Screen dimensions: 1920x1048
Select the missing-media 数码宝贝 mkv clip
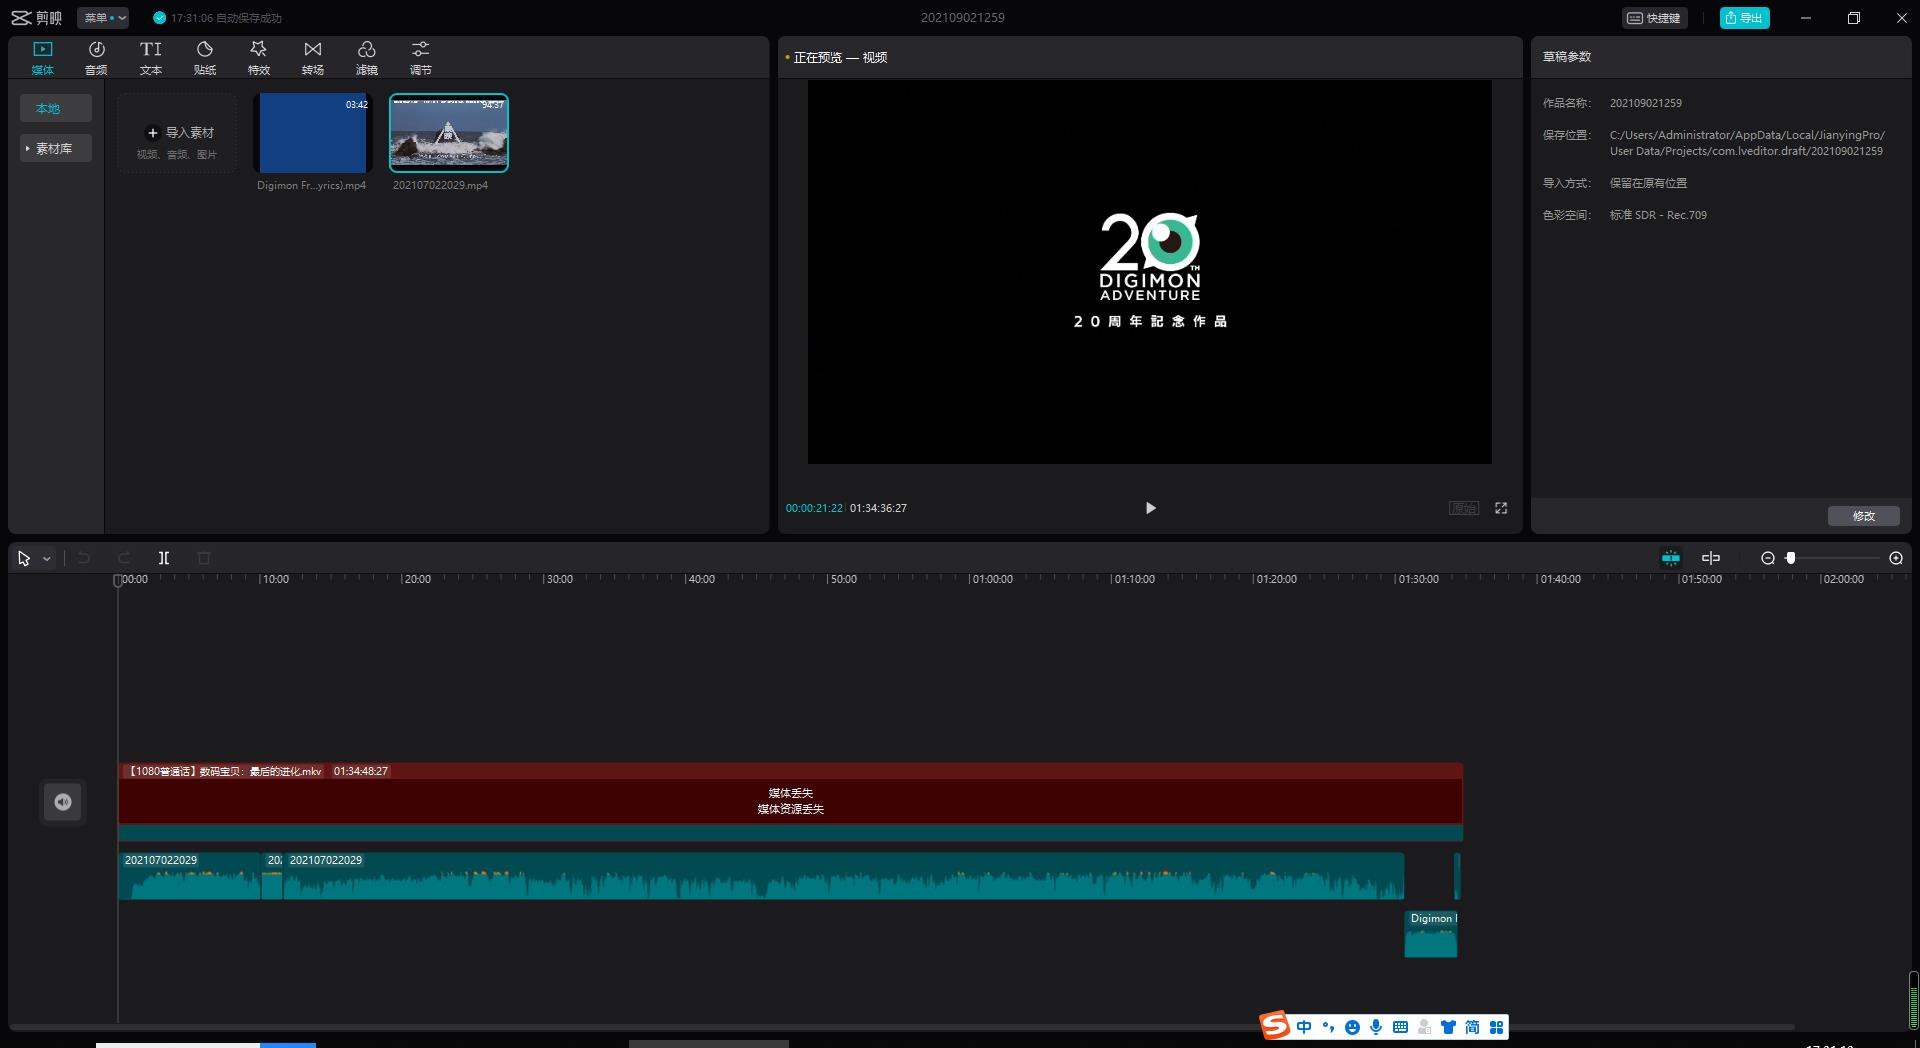pos(790,802)
